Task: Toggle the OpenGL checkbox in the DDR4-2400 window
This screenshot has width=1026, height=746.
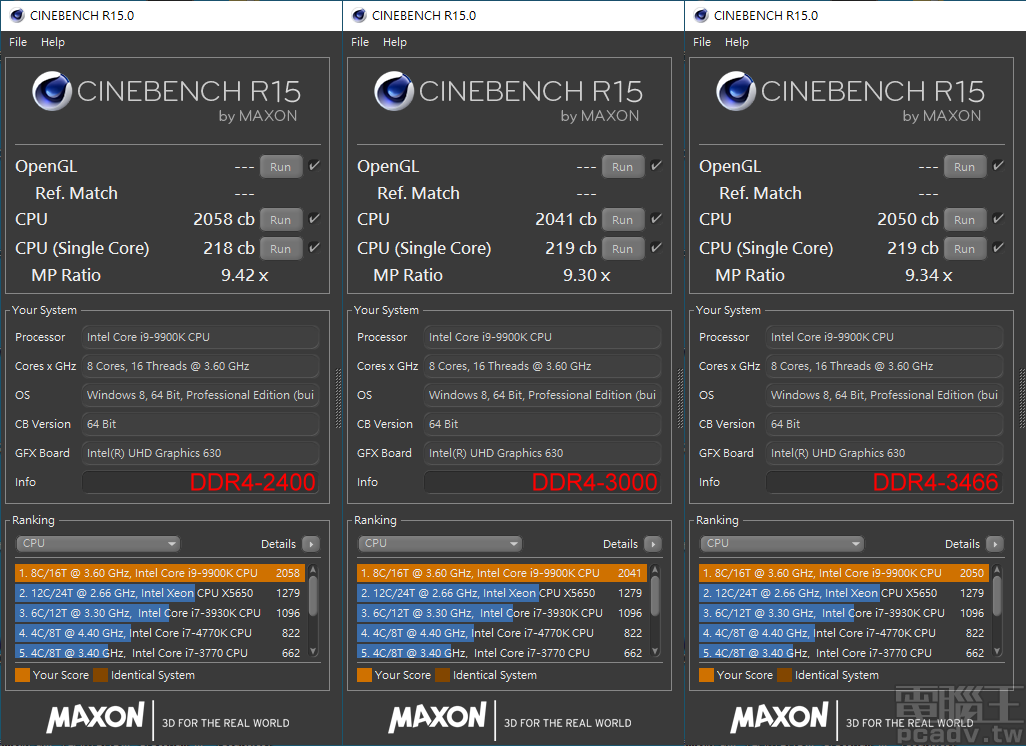Action: (x=313, y=165)
